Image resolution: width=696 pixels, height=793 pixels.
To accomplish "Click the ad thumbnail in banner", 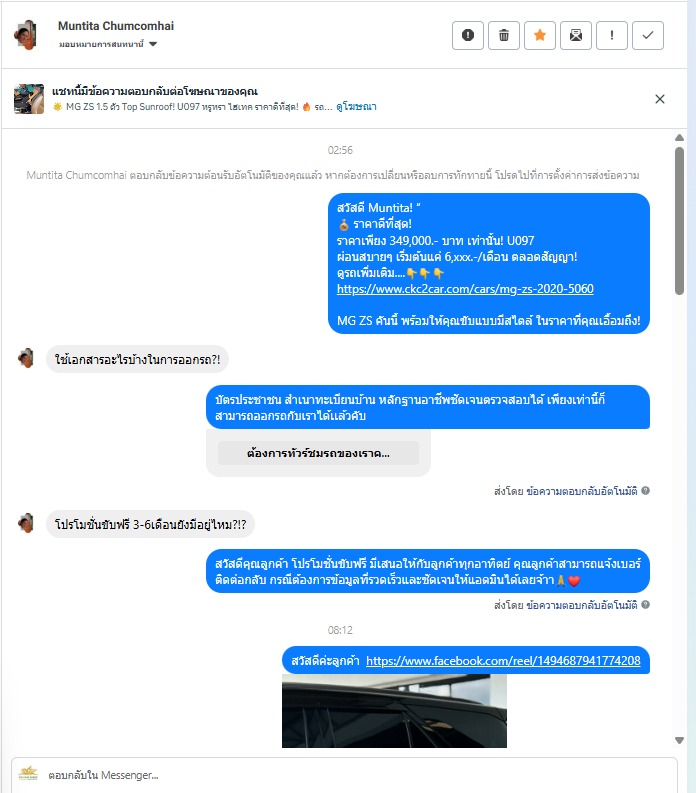I will (29, 99).
